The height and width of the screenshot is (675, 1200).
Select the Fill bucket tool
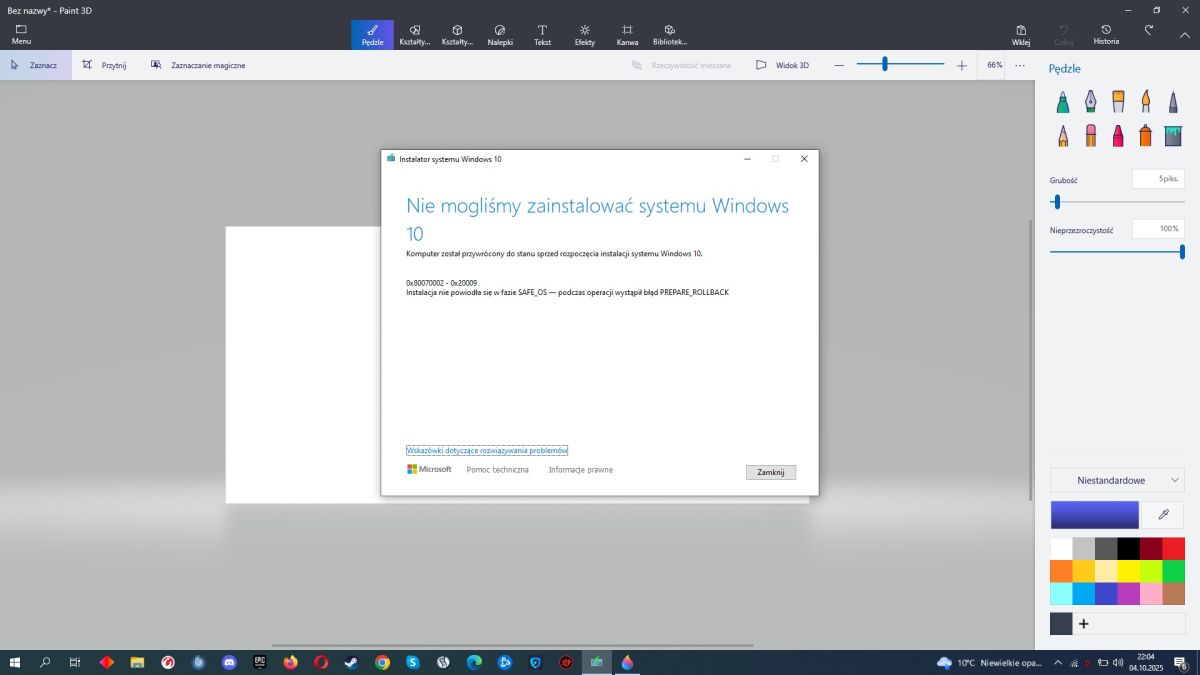point(1173,135)
